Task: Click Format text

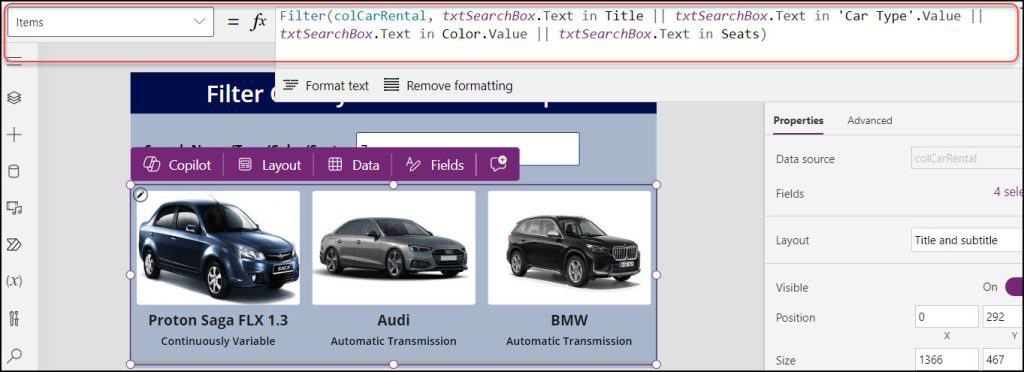Action: [326, 85]
